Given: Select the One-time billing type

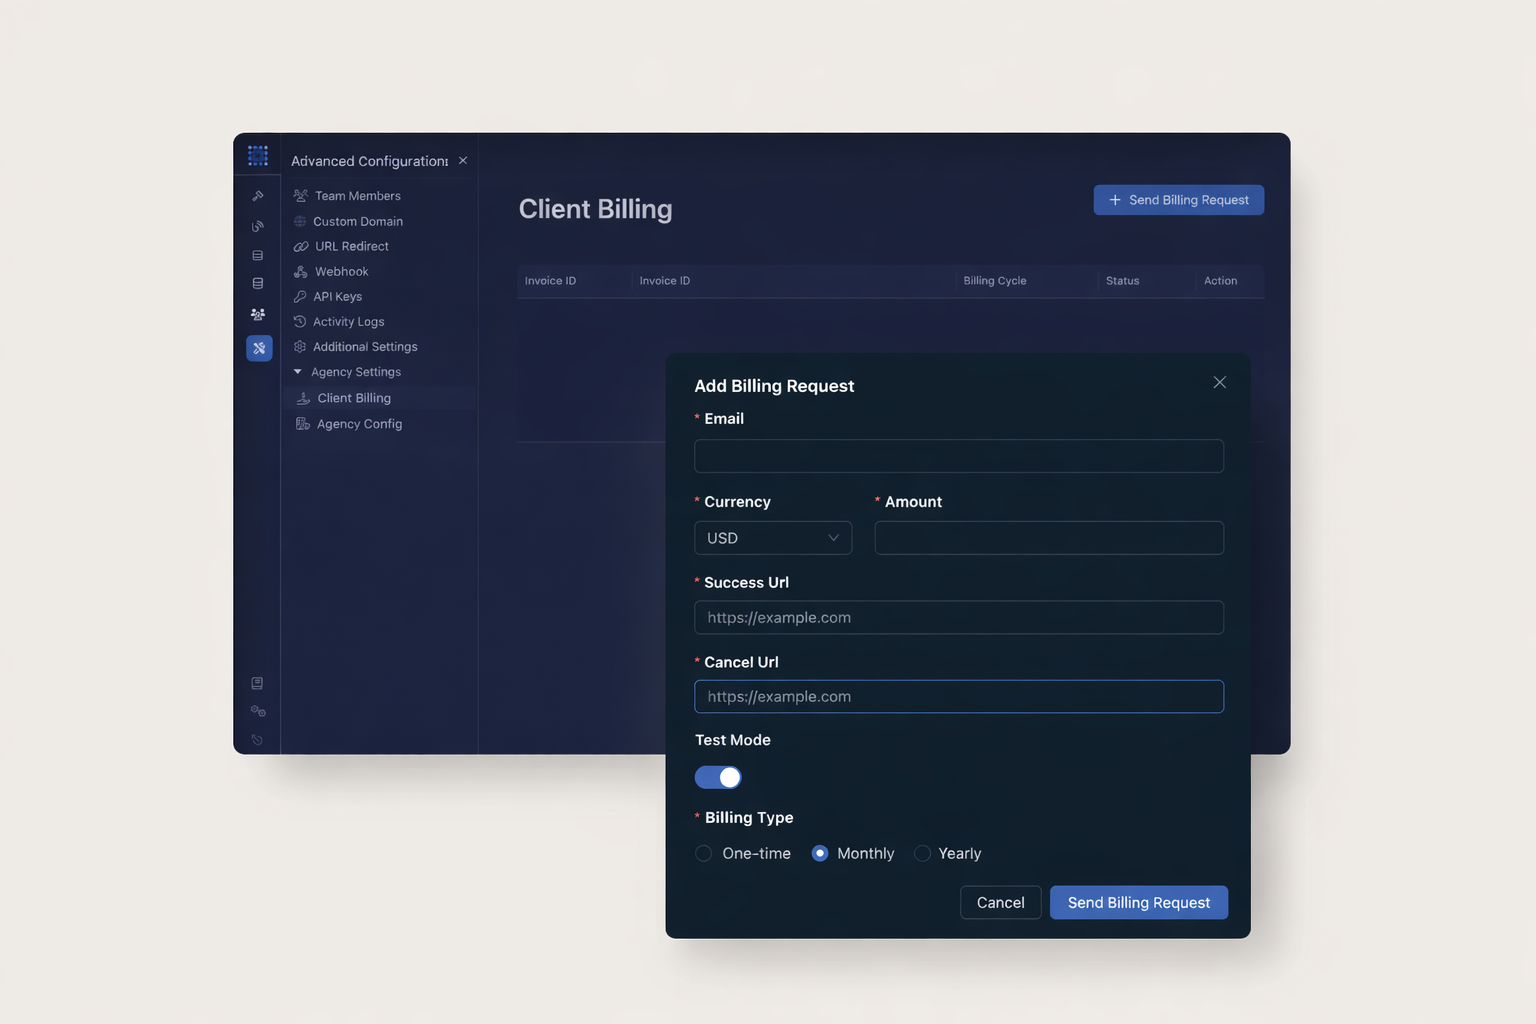Looking at the screenshot, I should pyautogui.click(x=704, y=853).
